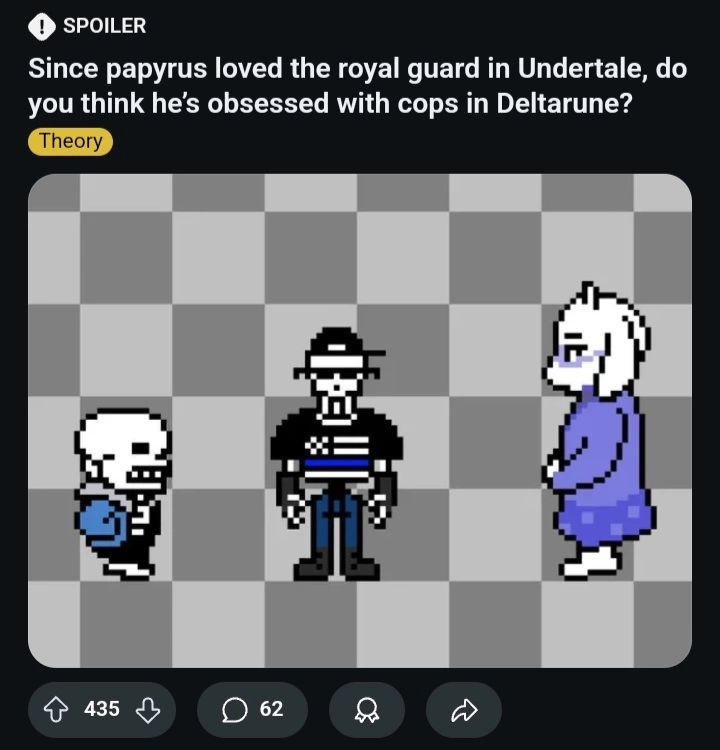Tap the Sans skeleton sprite in image
The image size is (720, 750).
click(x=122, y=494)
